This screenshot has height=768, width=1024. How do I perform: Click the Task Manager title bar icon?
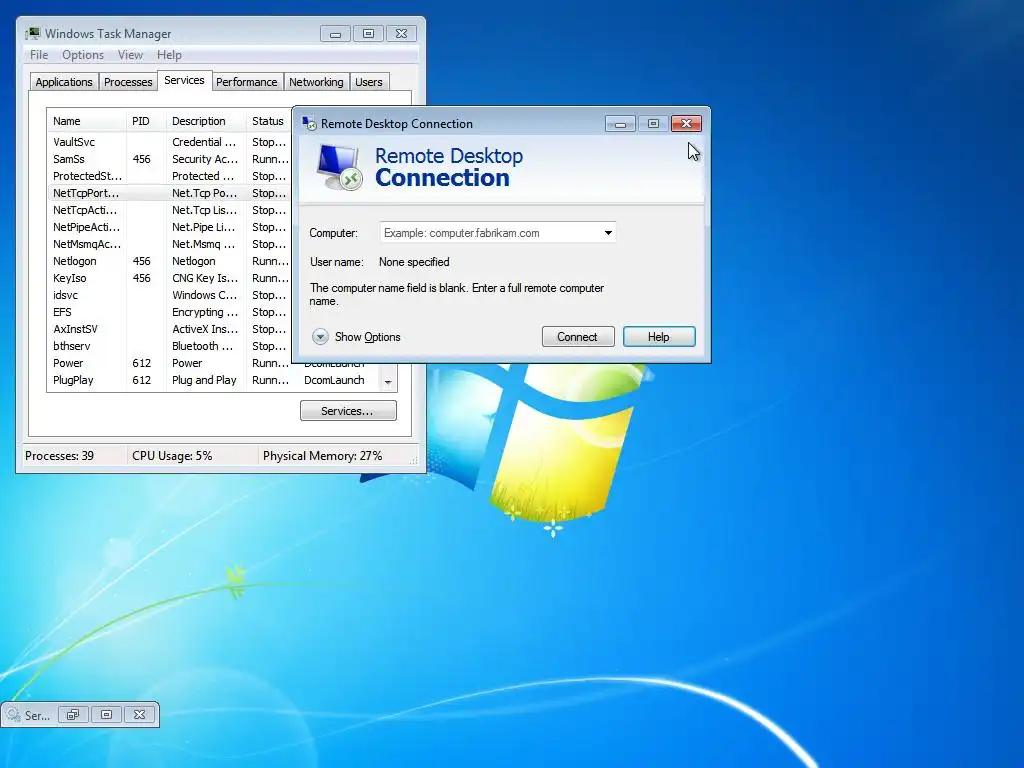(33, 33)
